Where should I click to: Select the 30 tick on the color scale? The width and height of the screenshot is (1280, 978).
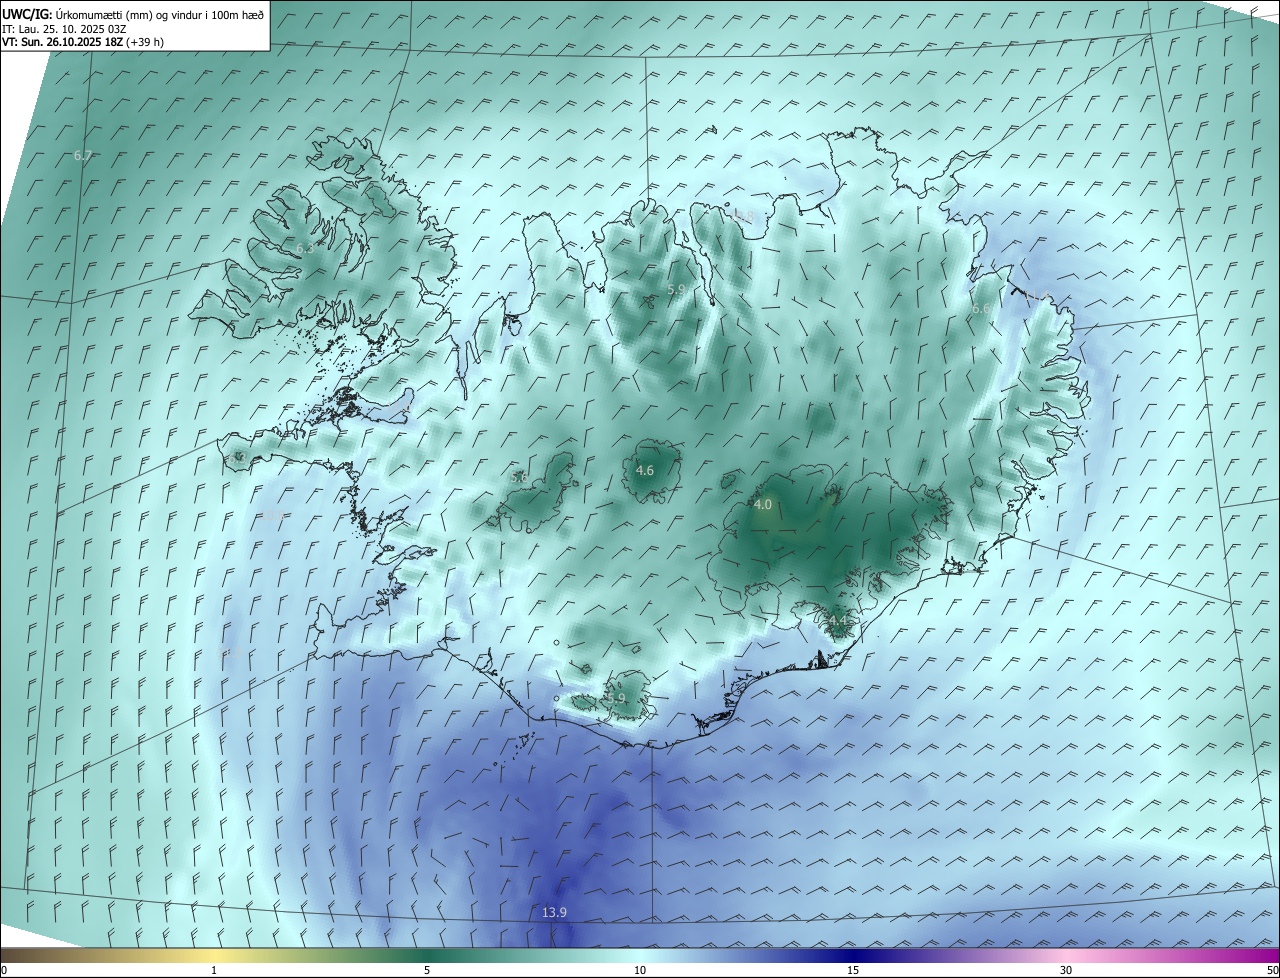coord(1066,970)
